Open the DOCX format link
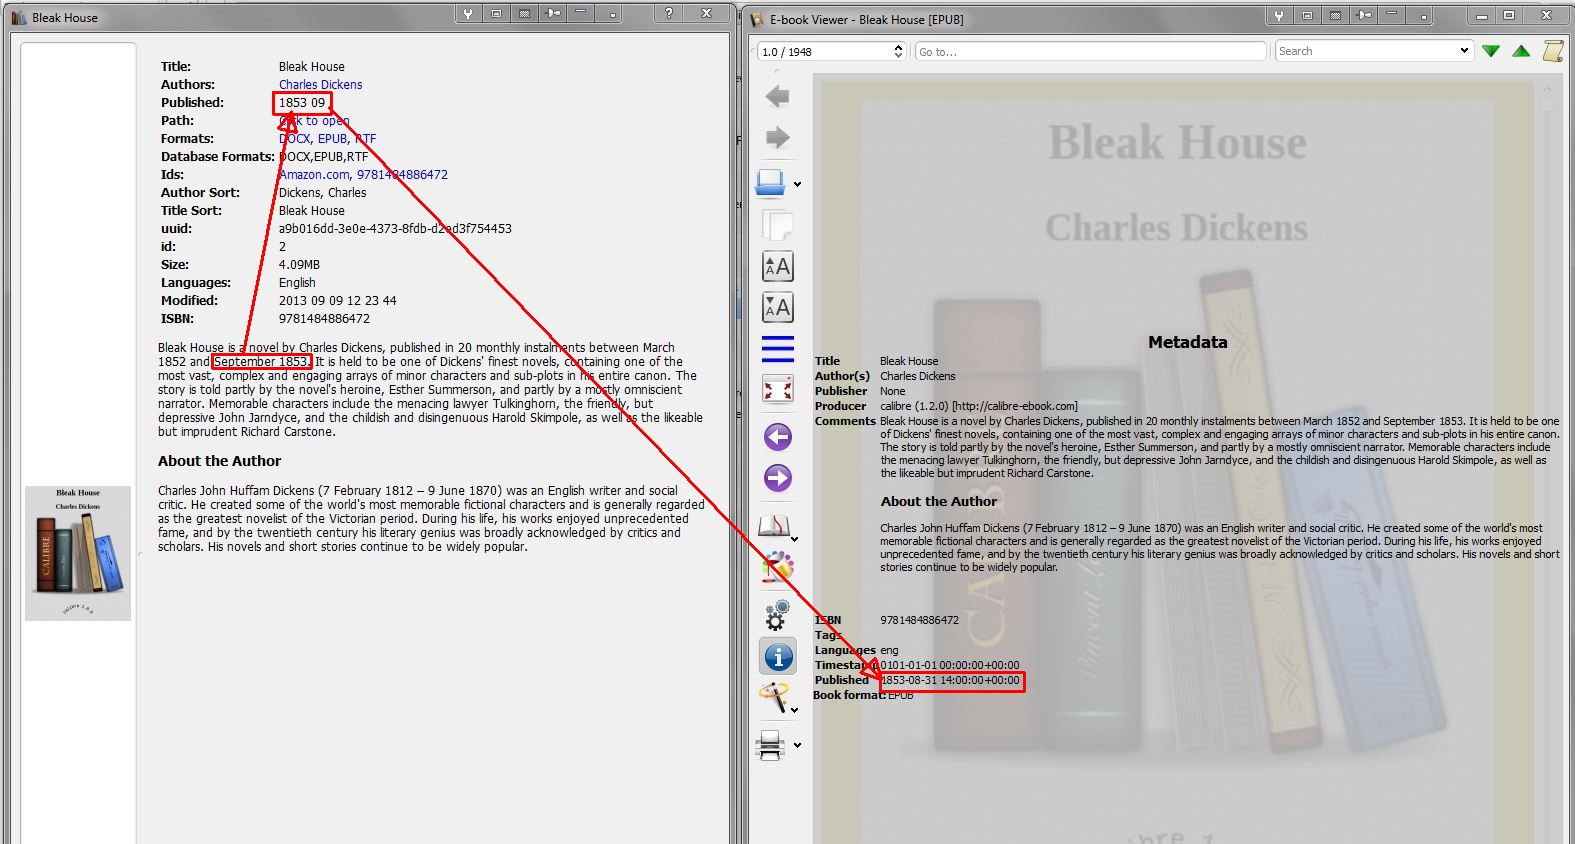 (x=294, y=139)
